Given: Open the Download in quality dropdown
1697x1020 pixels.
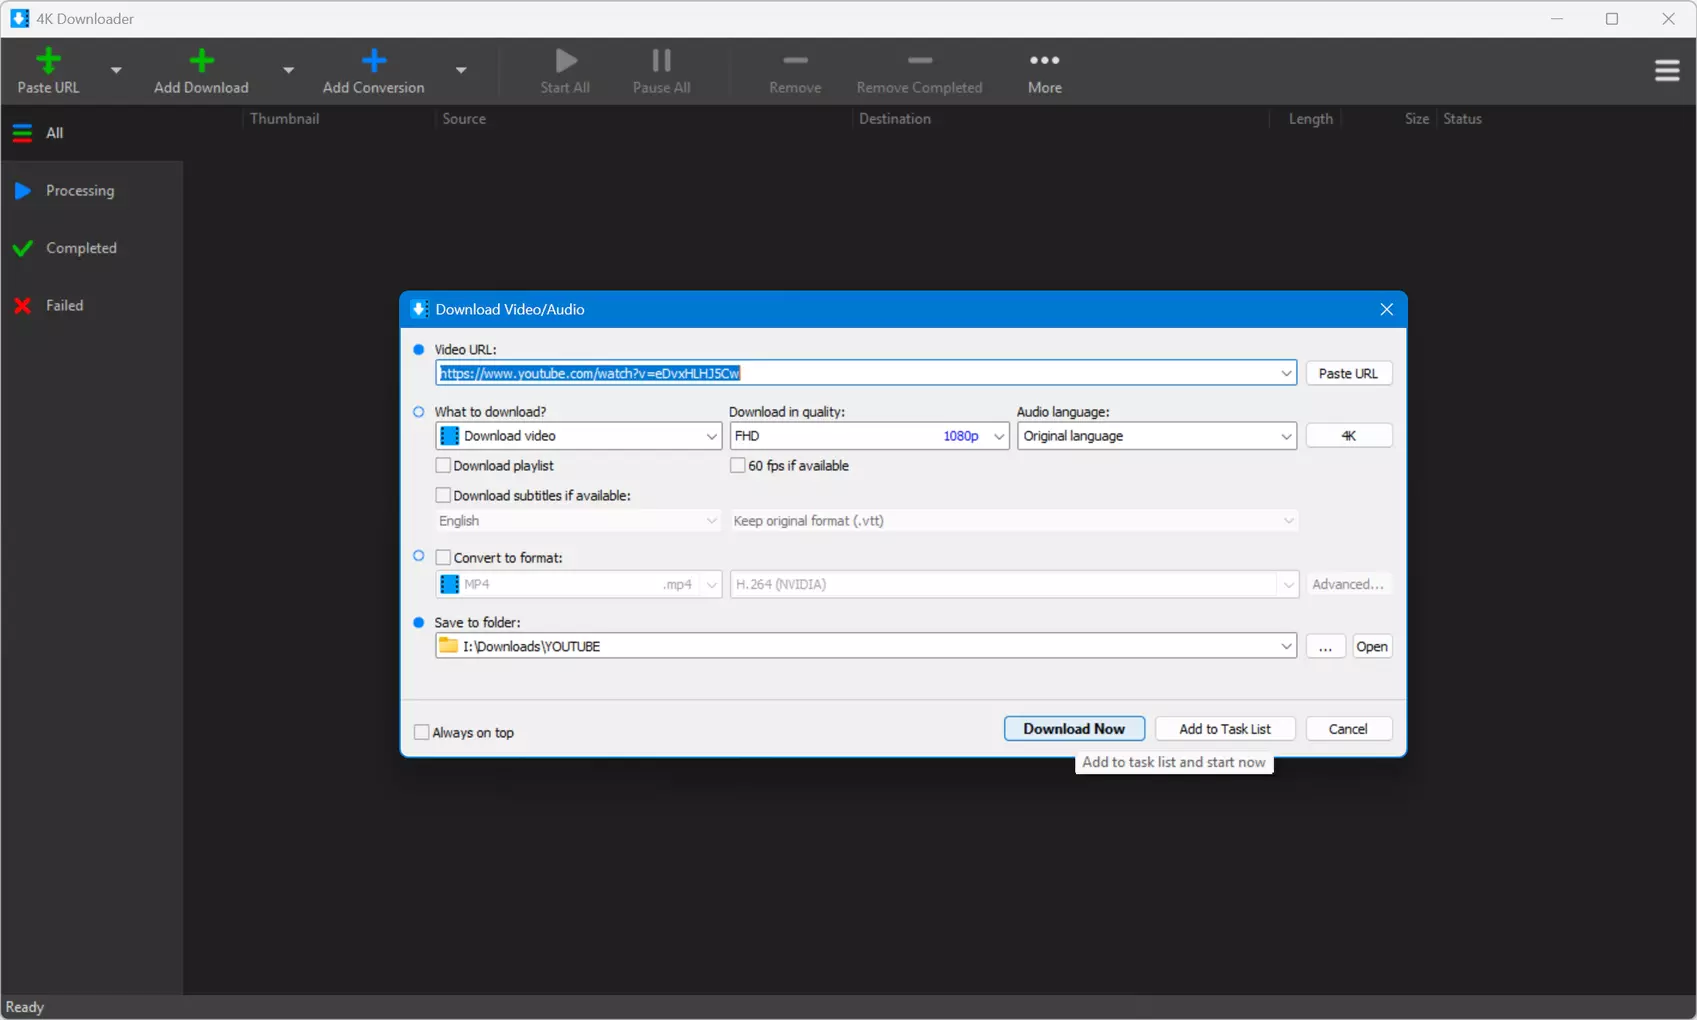Looking at the screenshot, I should tap(869, 436).
